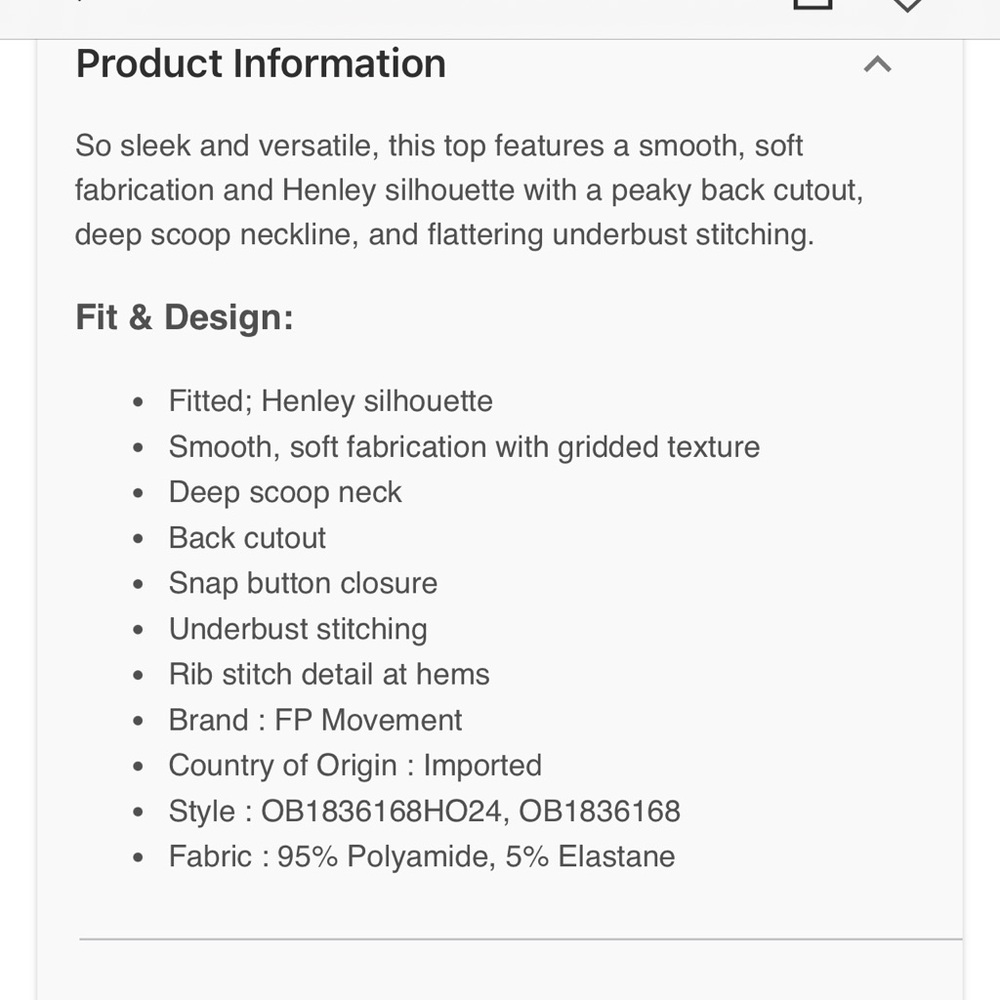Click 'Snap button closure' bullet

[x=303, y=583]
